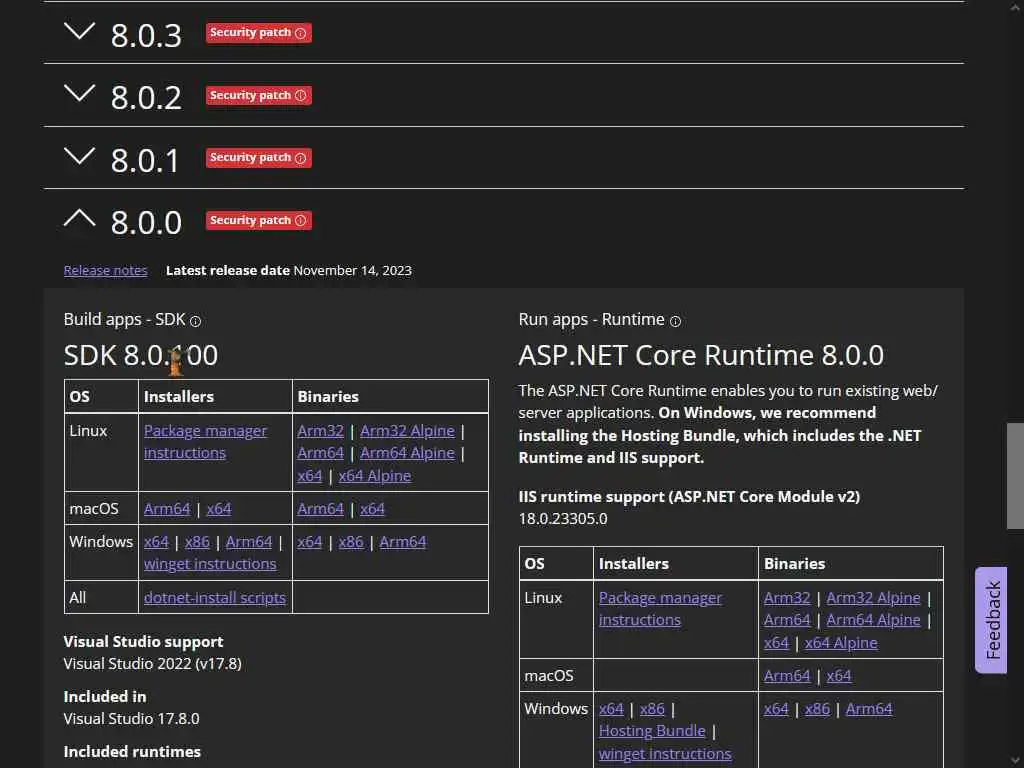This screenshot has width=1024, height=768.
Task: Open ASP.NET Runtime winget instructions
Action: 665,754
